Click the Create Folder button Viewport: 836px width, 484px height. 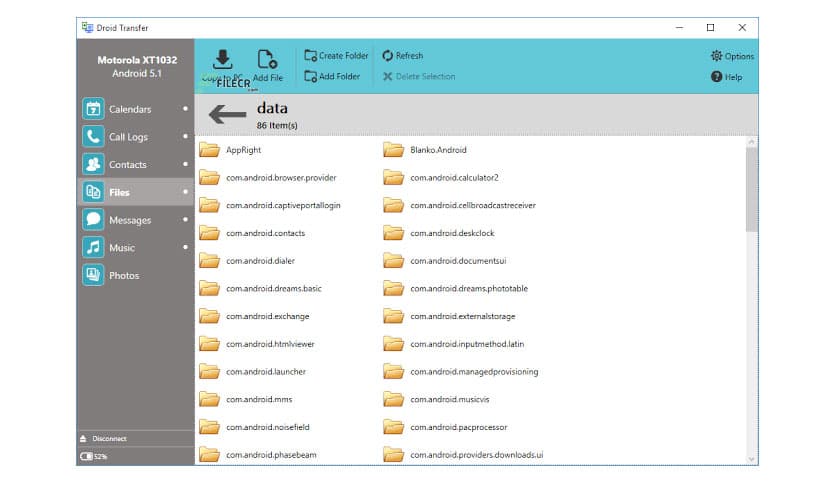[336, 55]
